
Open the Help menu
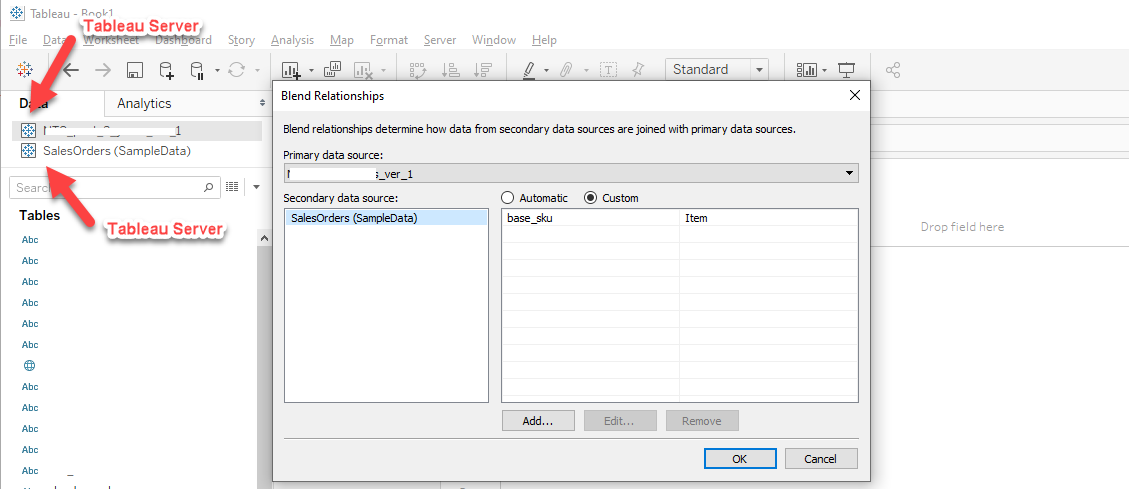pyautogui.click(x=544, y=40)
